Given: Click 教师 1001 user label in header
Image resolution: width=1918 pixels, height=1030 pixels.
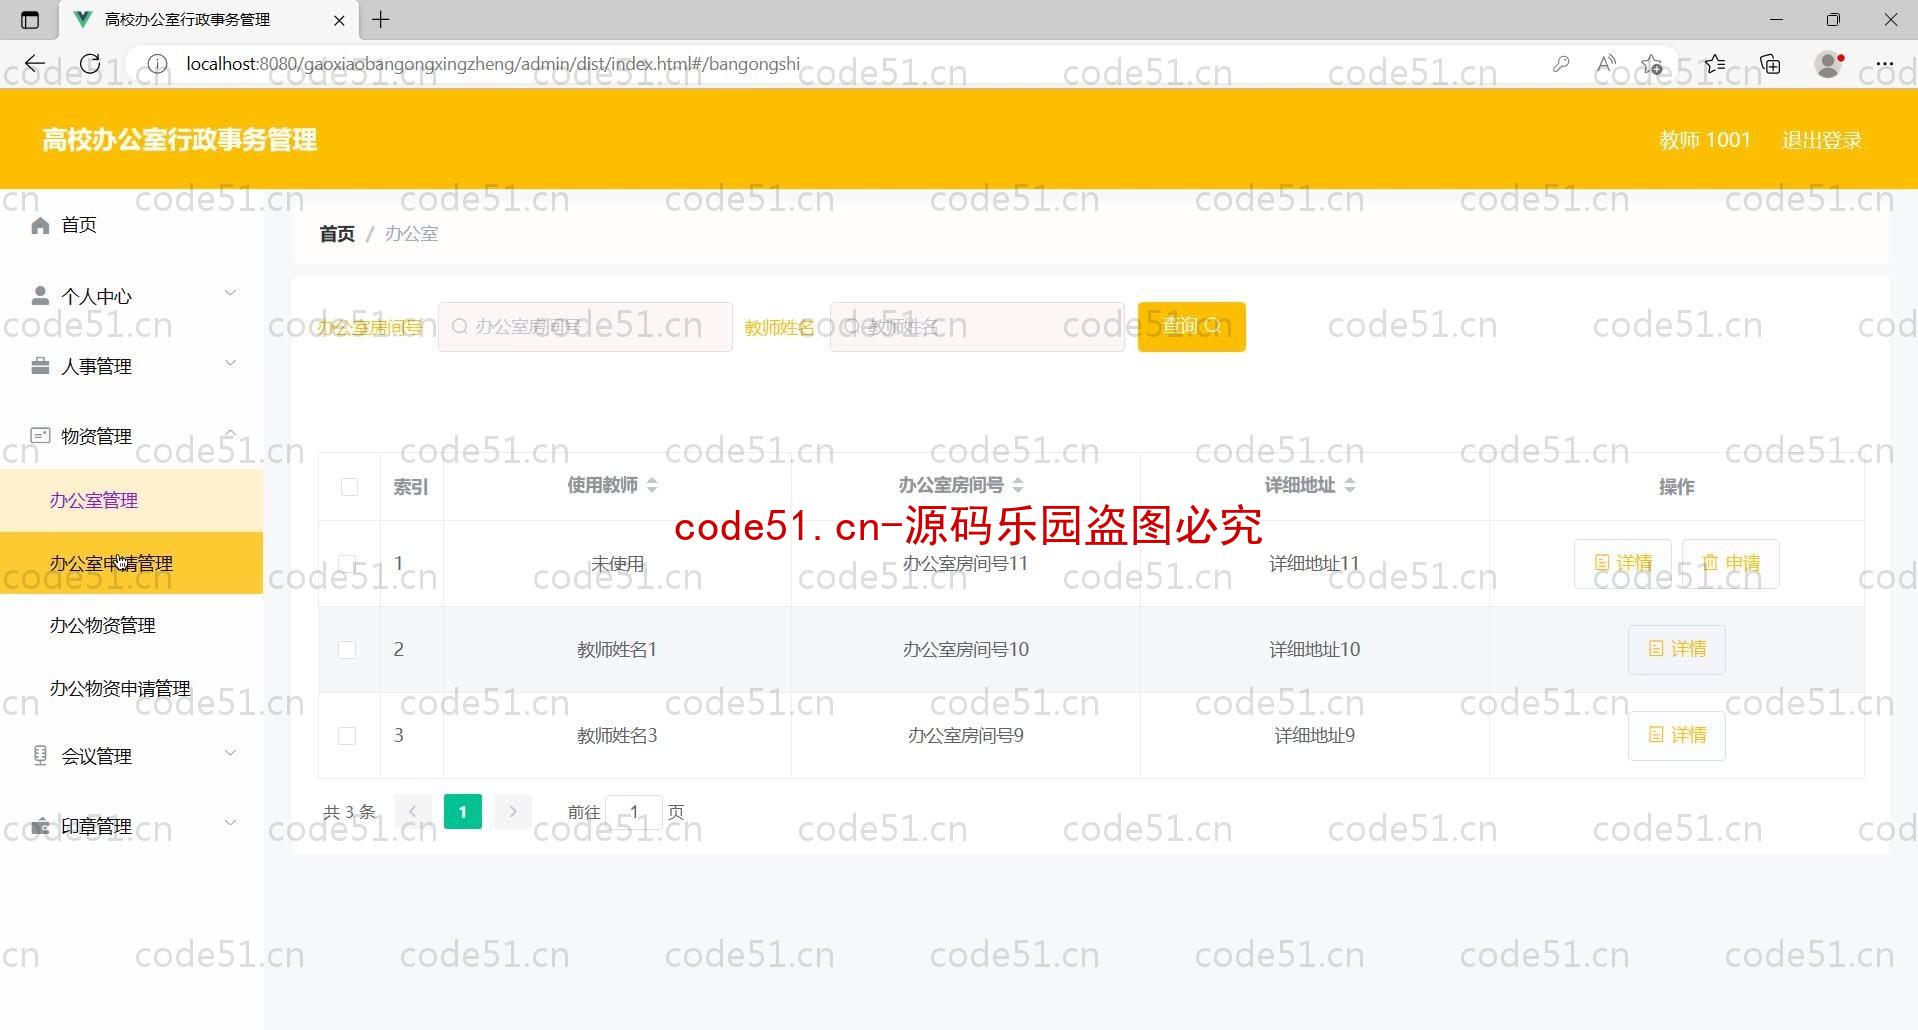Looking at the screenshot, I should 1705,140.
